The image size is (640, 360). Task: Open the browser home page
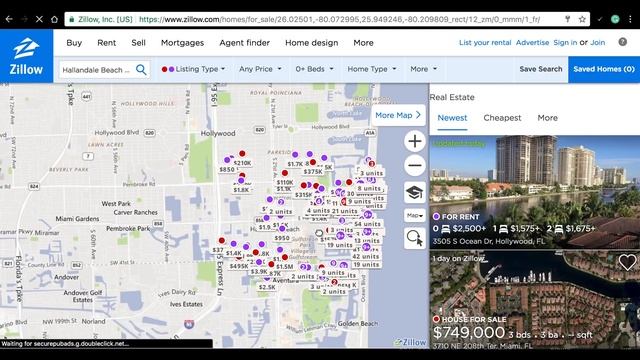[x=54, y=19]
